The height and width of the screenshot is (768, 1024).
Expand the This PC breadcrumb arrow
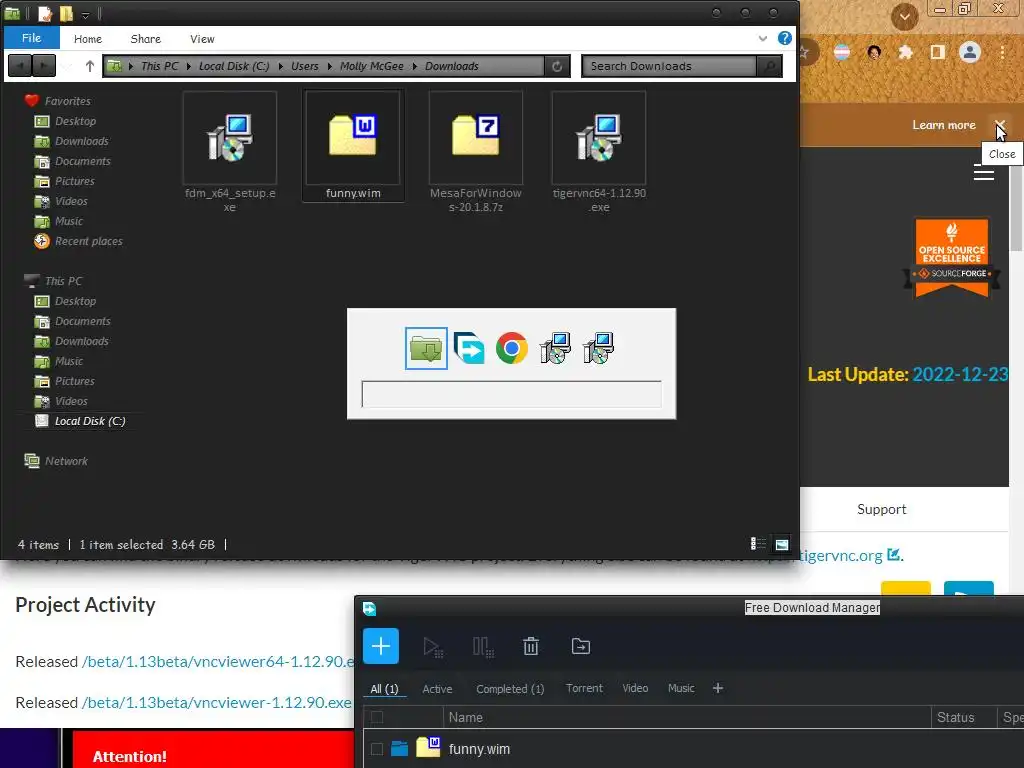(x=189, y=66)
